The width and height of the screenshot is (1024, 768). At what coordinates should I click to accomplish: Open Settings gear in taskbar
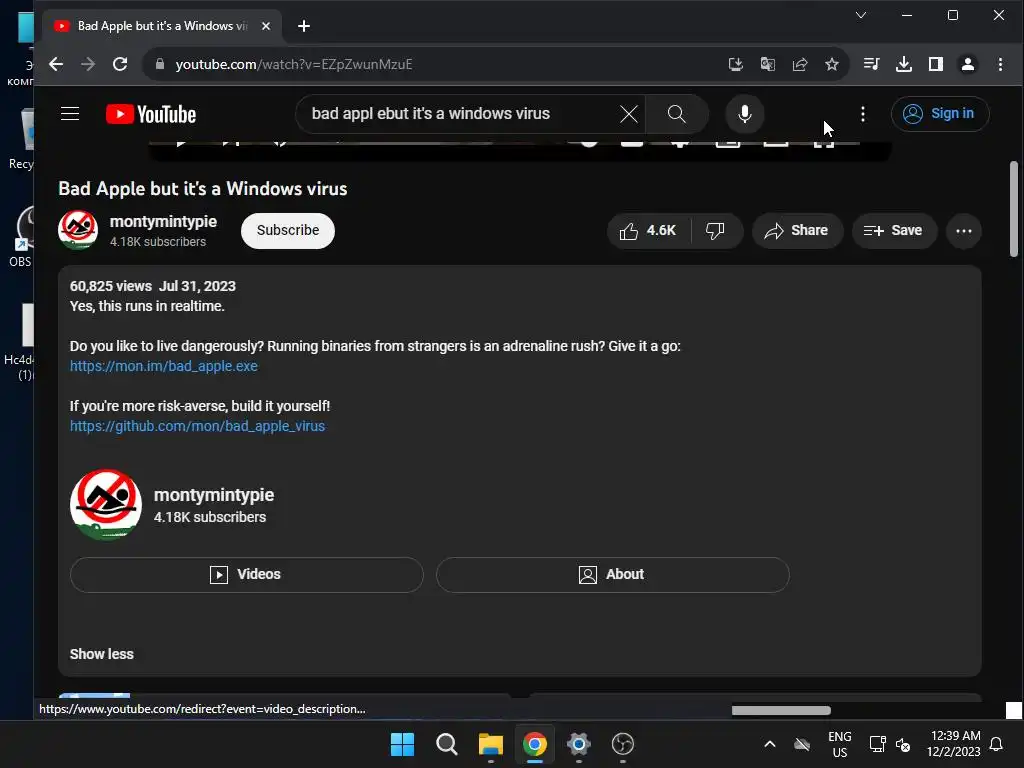[x=579, y=744]
